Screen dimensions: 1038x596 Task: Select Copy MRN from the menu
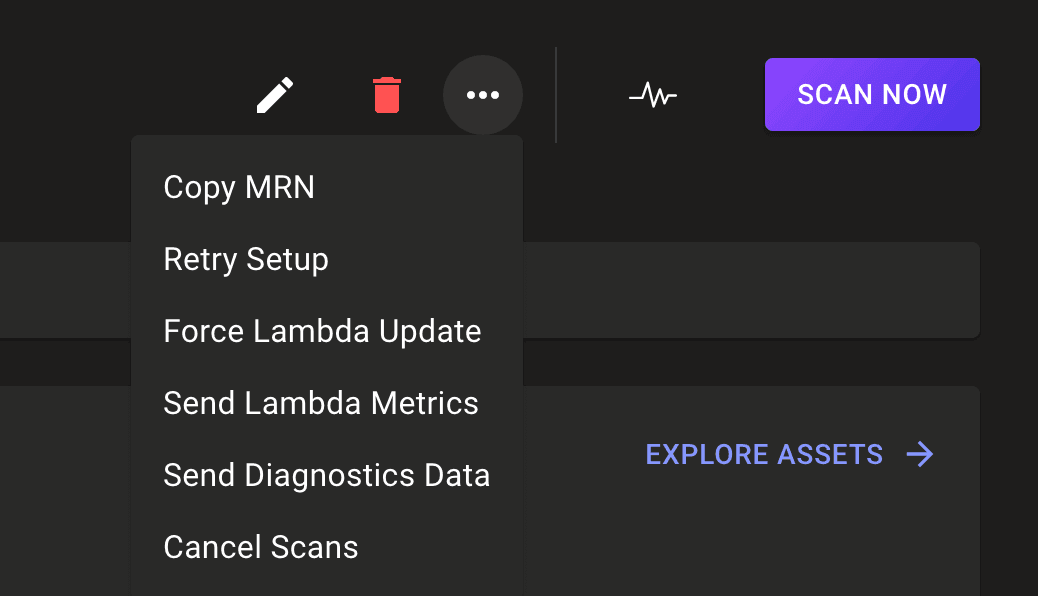coord(239,187)
